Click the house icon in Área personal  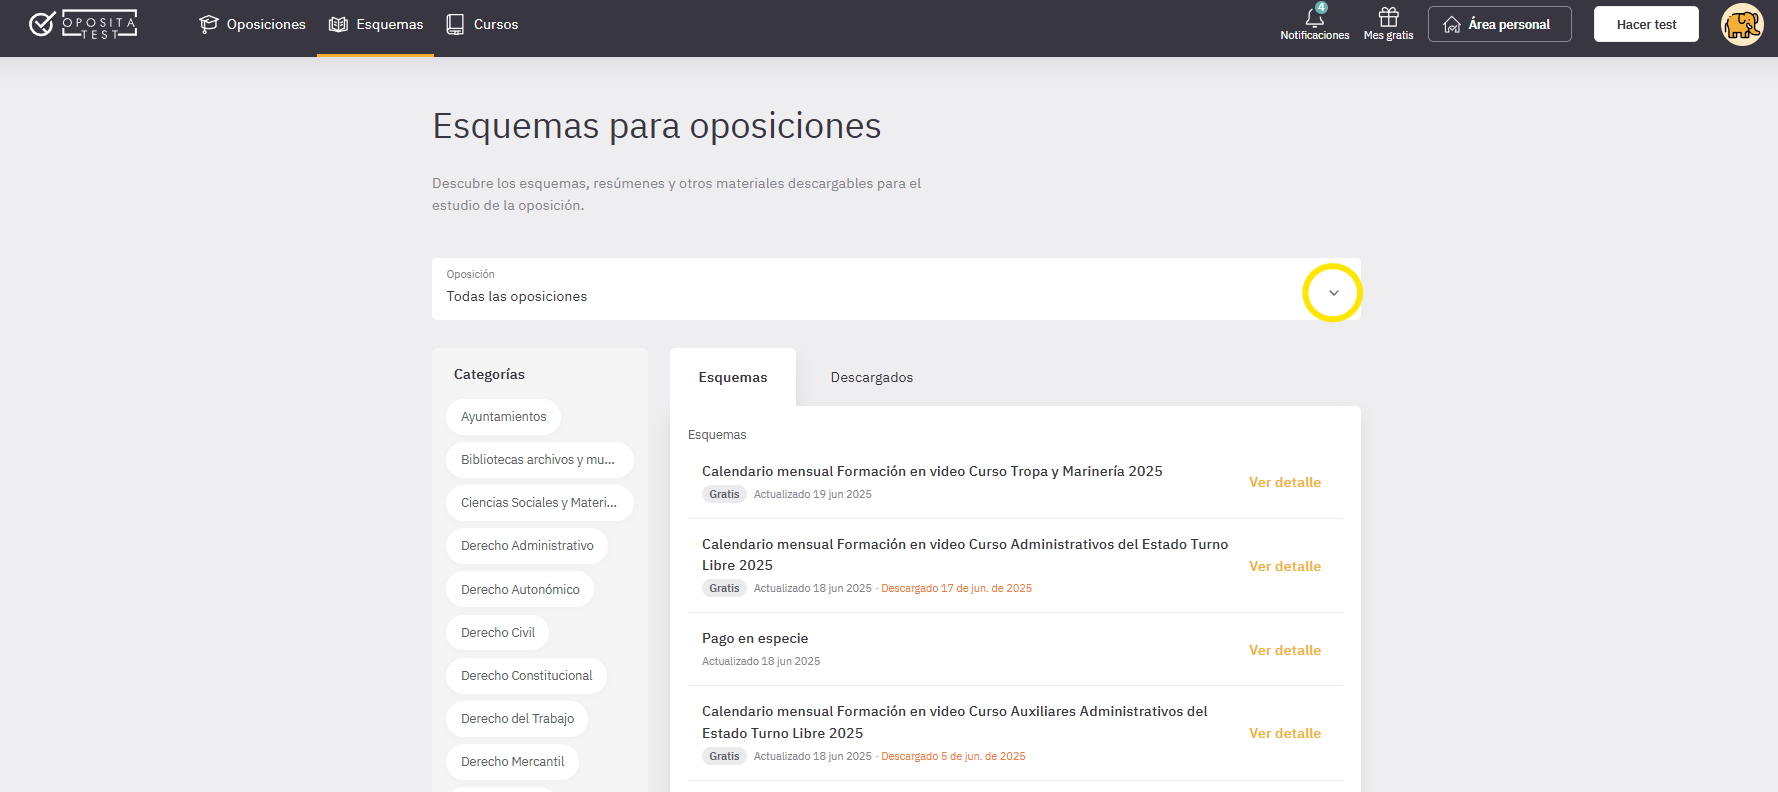(x=1452, y=24)
